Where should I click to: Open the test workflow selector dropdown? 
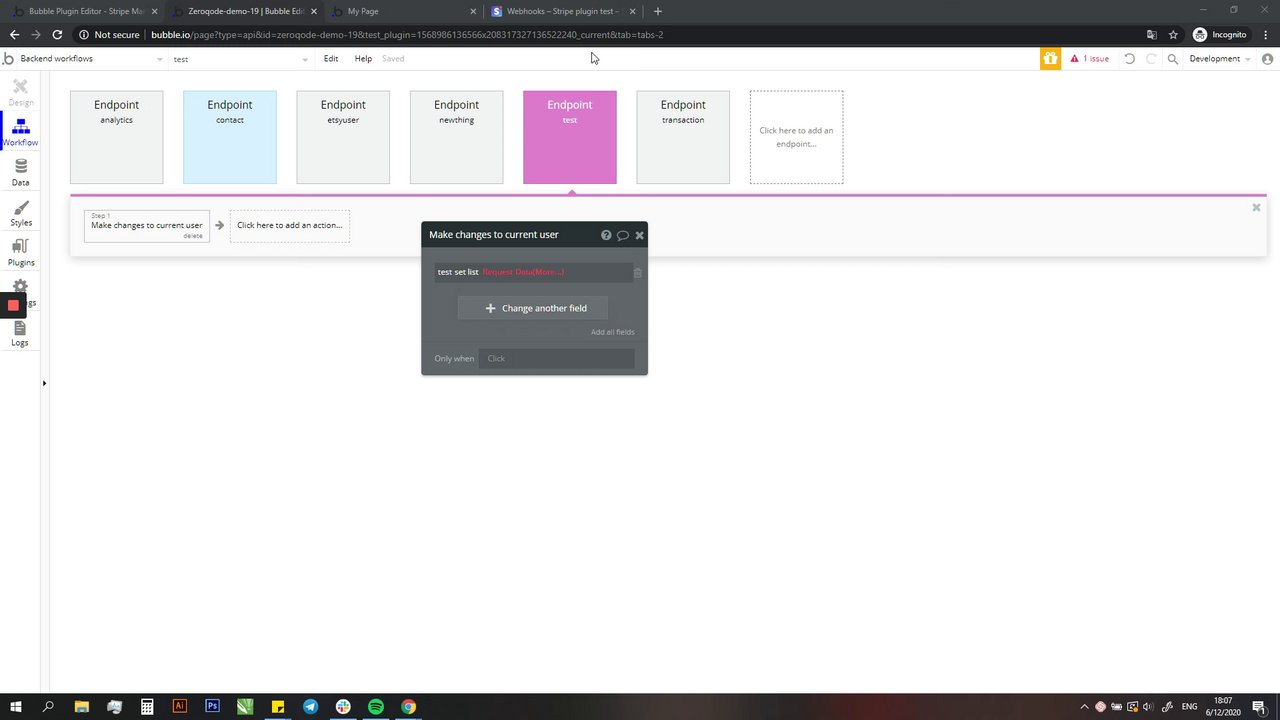(x=240, y=59)
